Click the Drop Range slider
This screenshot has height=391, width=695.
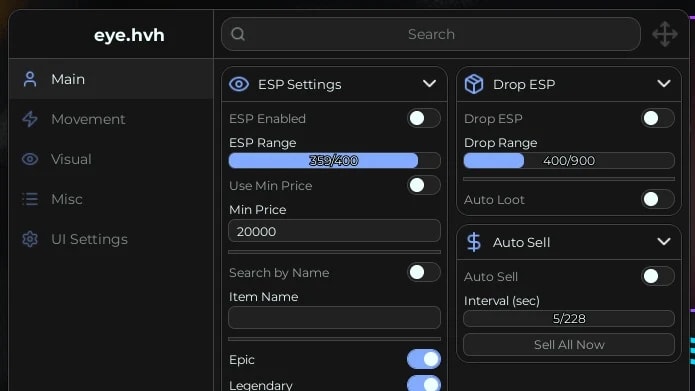[x=569, y=160]
